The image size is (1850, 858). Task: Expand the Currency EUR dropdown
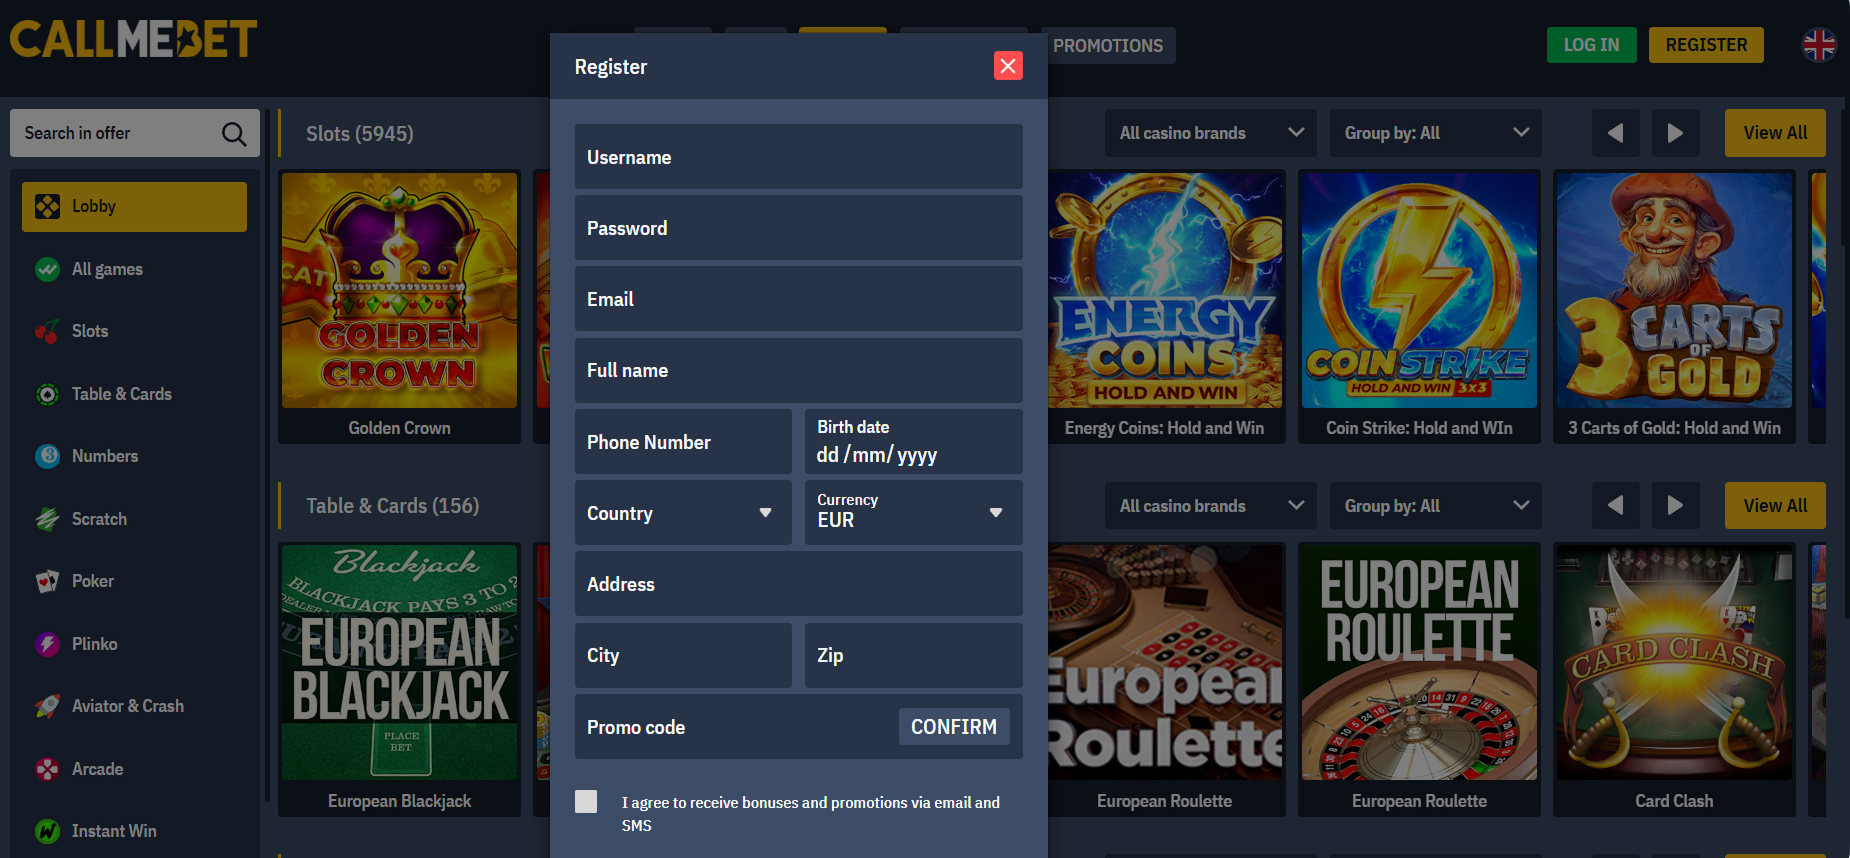point(912,513)
